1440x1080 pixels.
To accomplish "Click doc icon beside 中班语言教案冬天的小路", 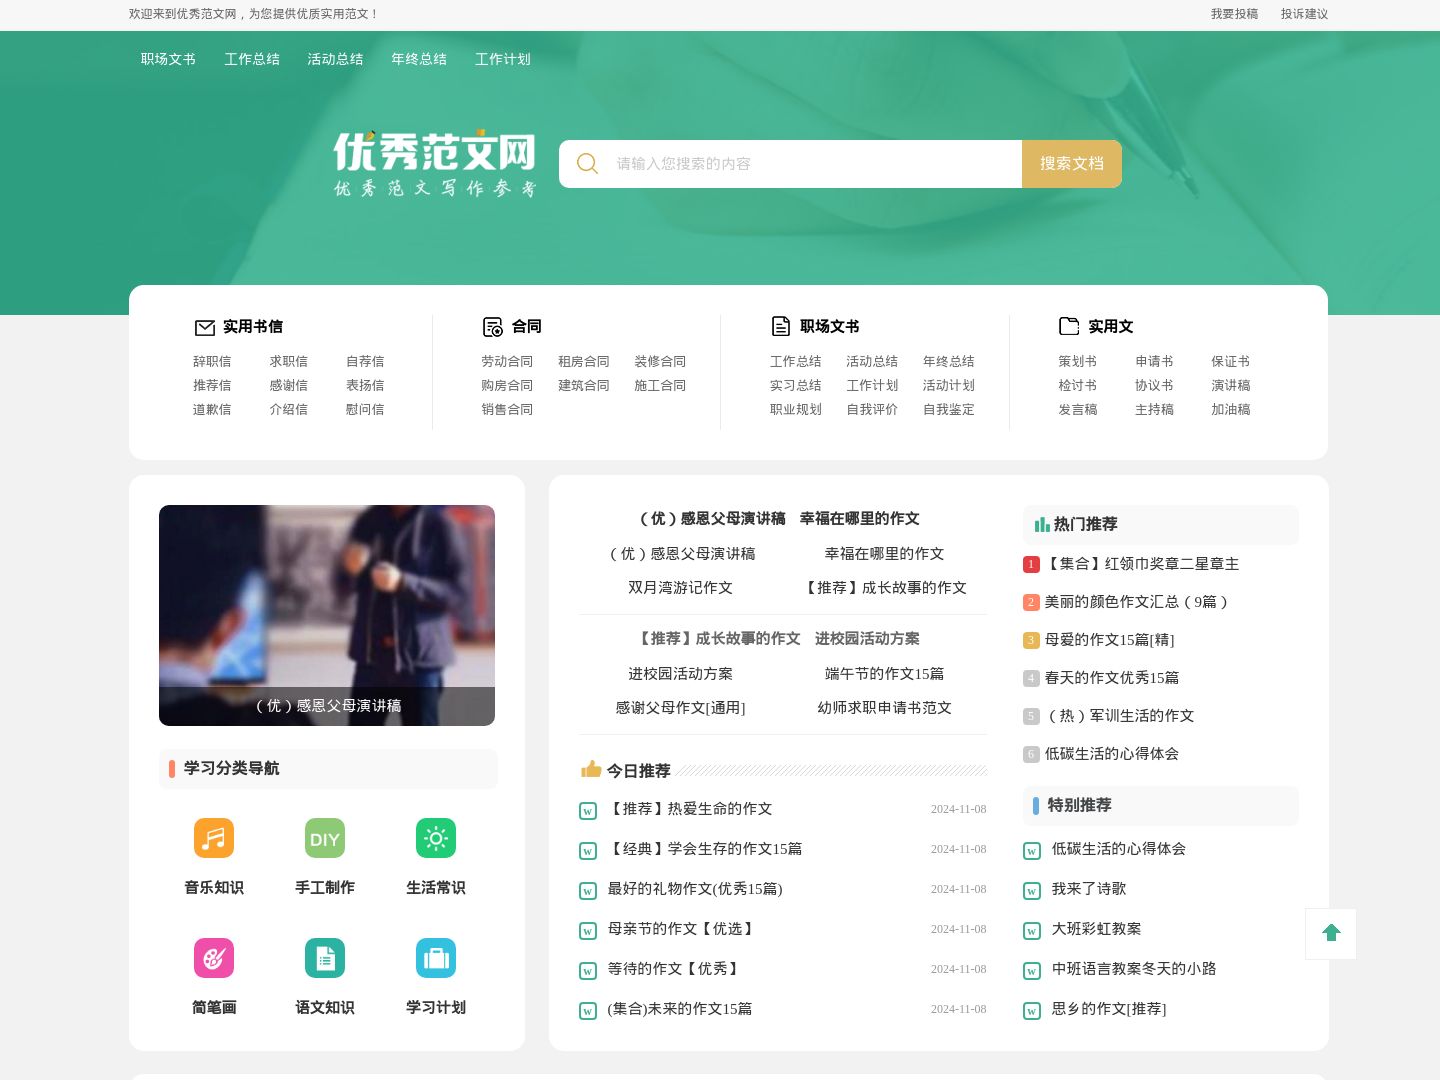I will point(1032,970).
